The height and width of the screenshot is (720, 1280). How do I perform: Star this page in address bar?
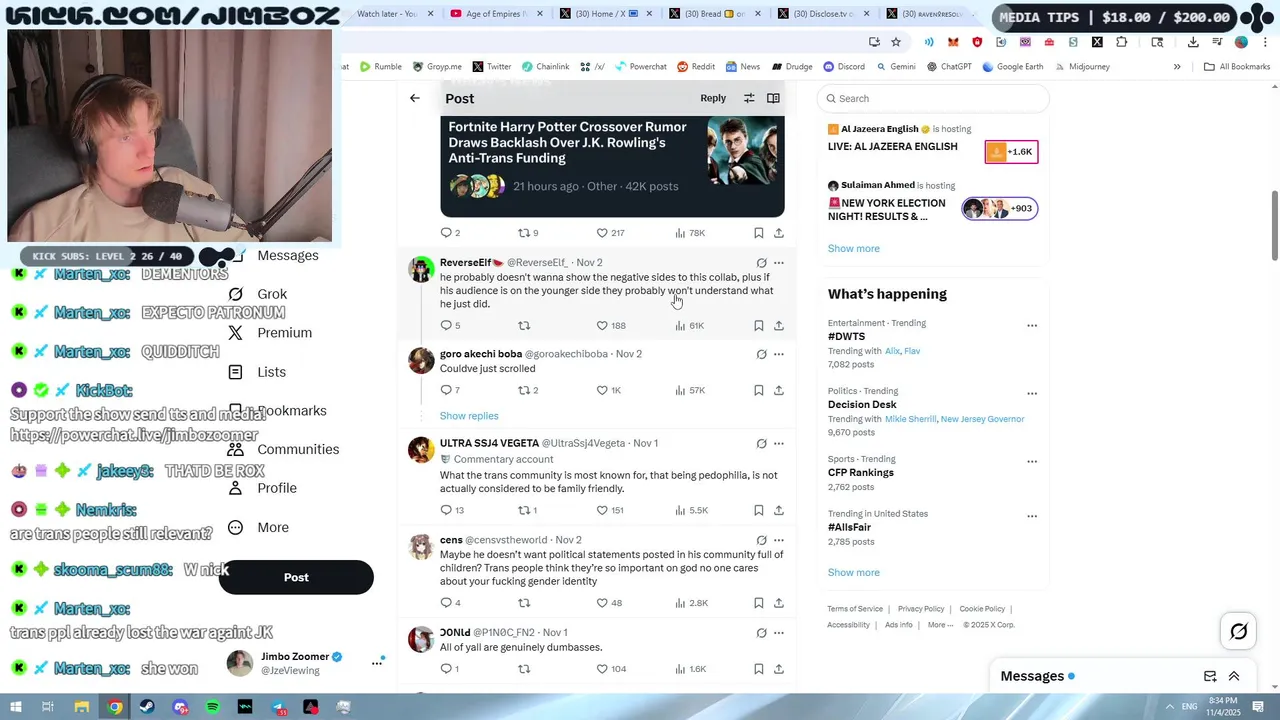point(896,42)
